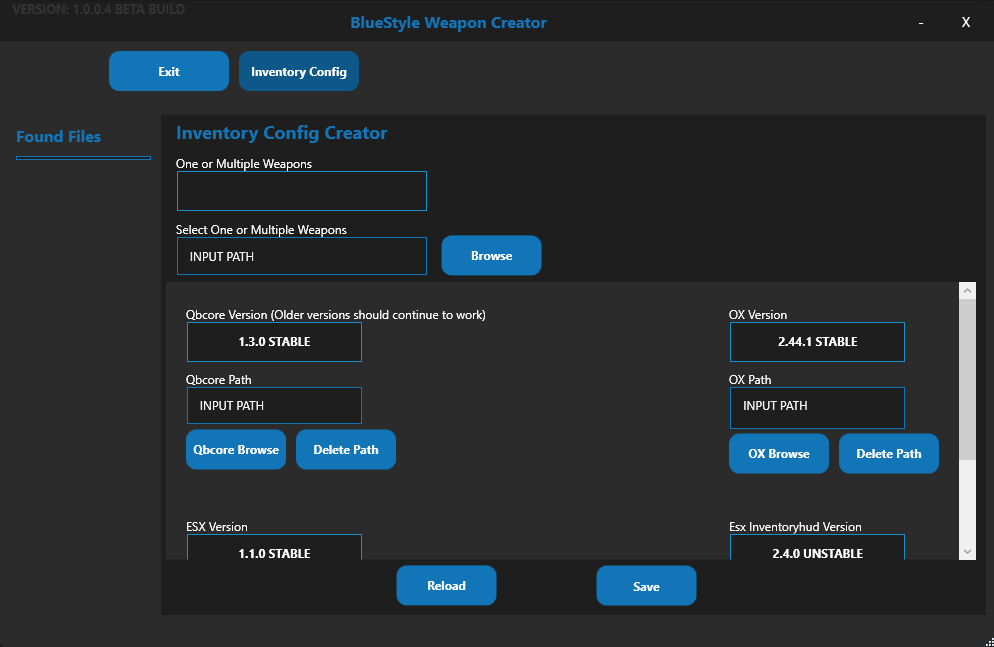
Task: Open the Esx Inventoryhud 2.4.0 UNSTABLE box
Action: pos(817,548)
